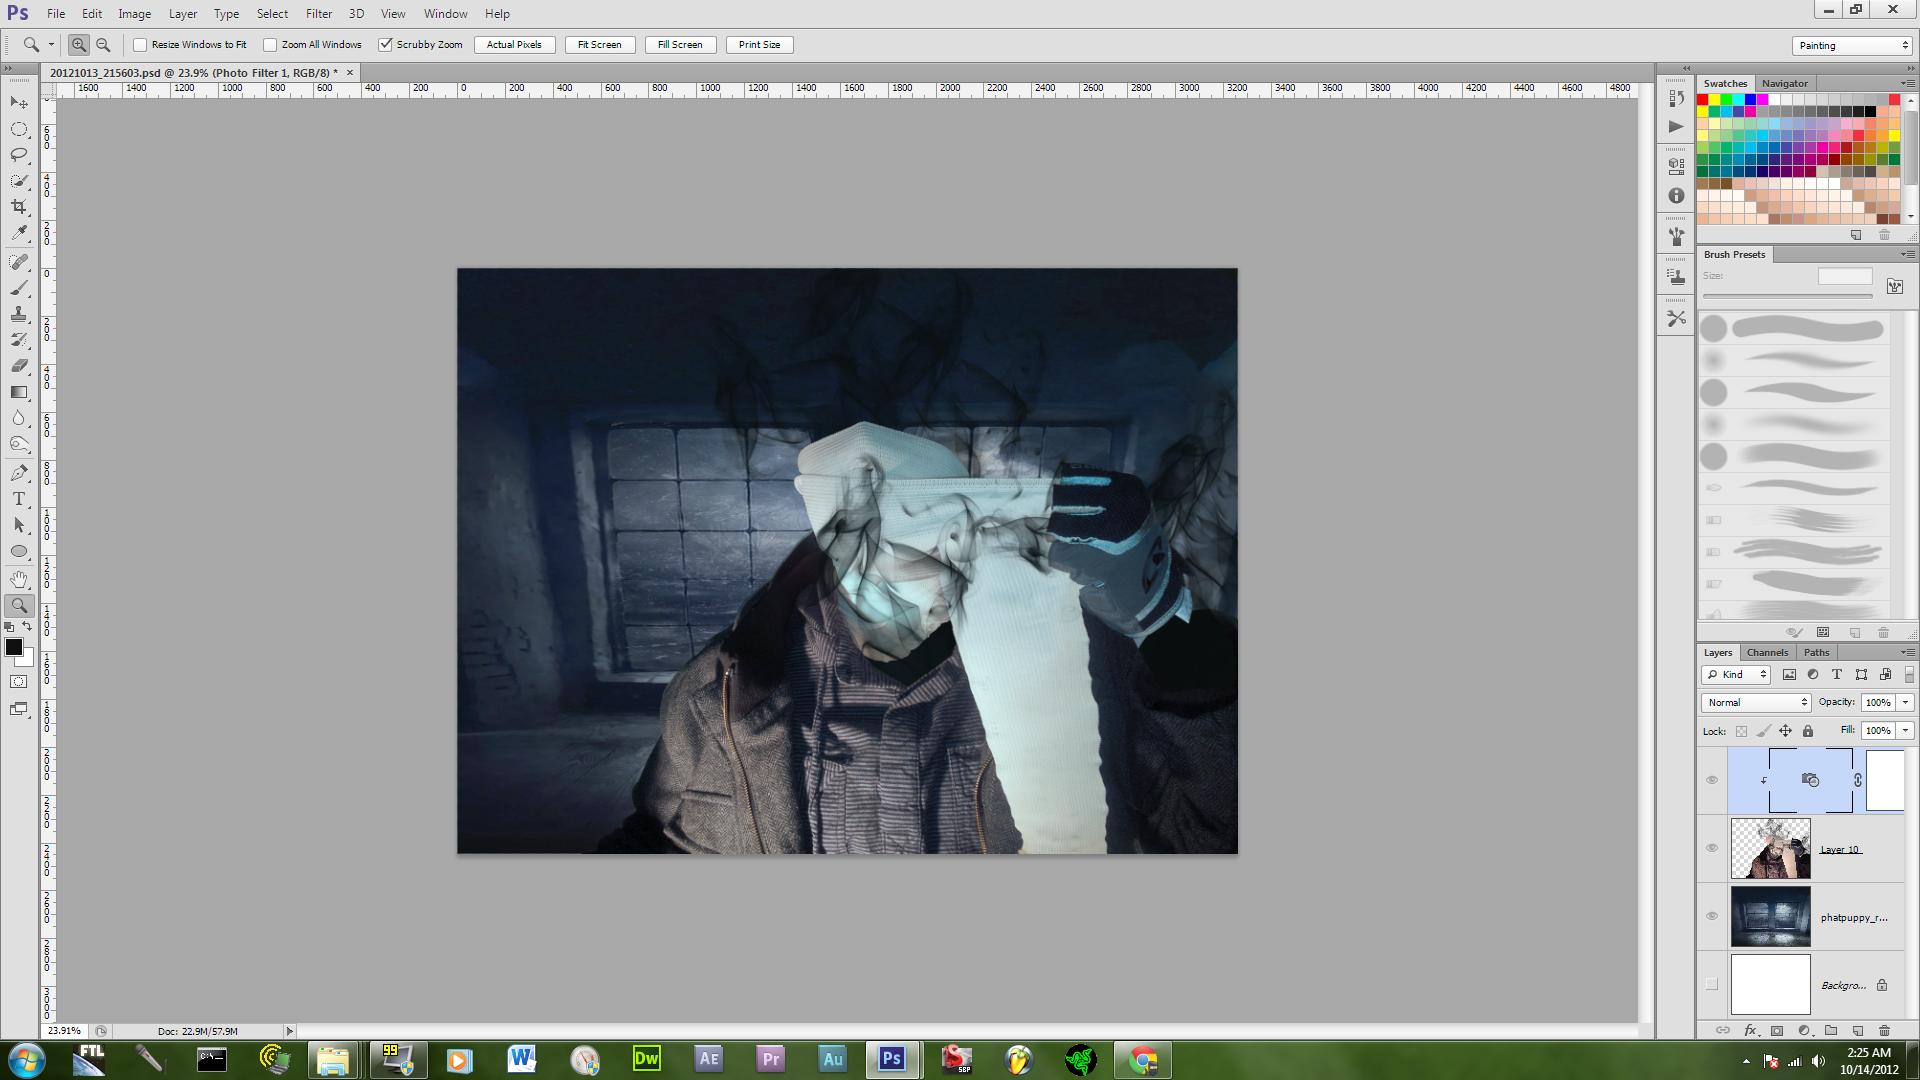Viewport: 1920px width, 1080px height.
Task: Click the Actual Pixels button
Action: (514, 45)
